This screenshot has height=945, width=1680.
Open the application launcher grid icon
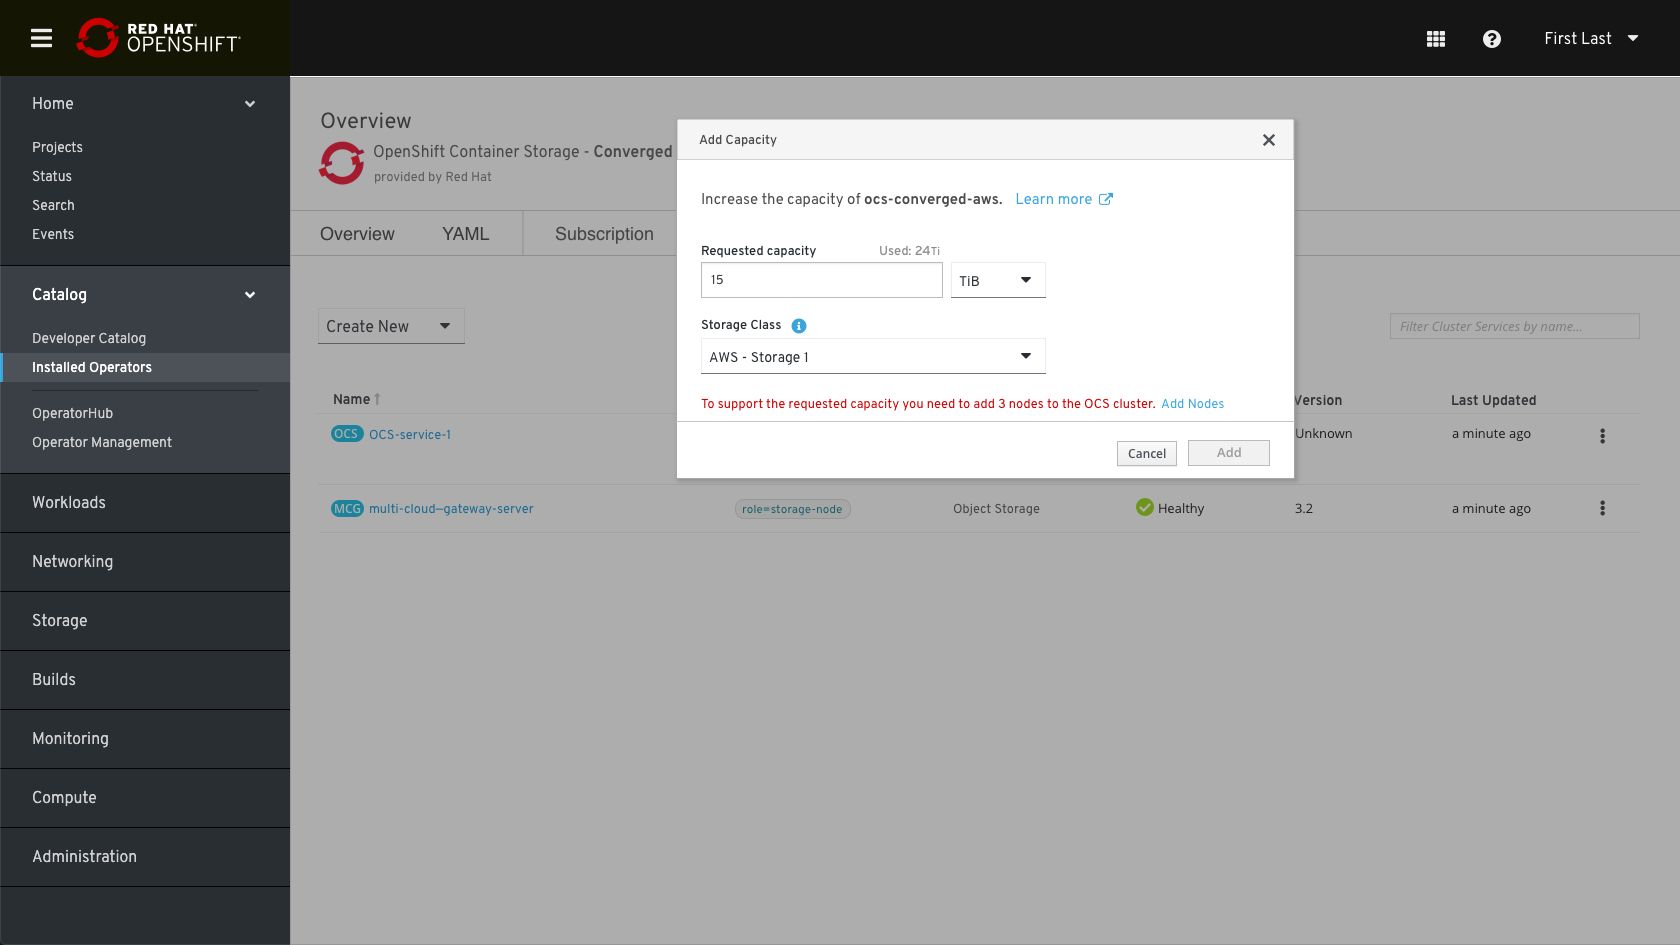coord(1436,39)
